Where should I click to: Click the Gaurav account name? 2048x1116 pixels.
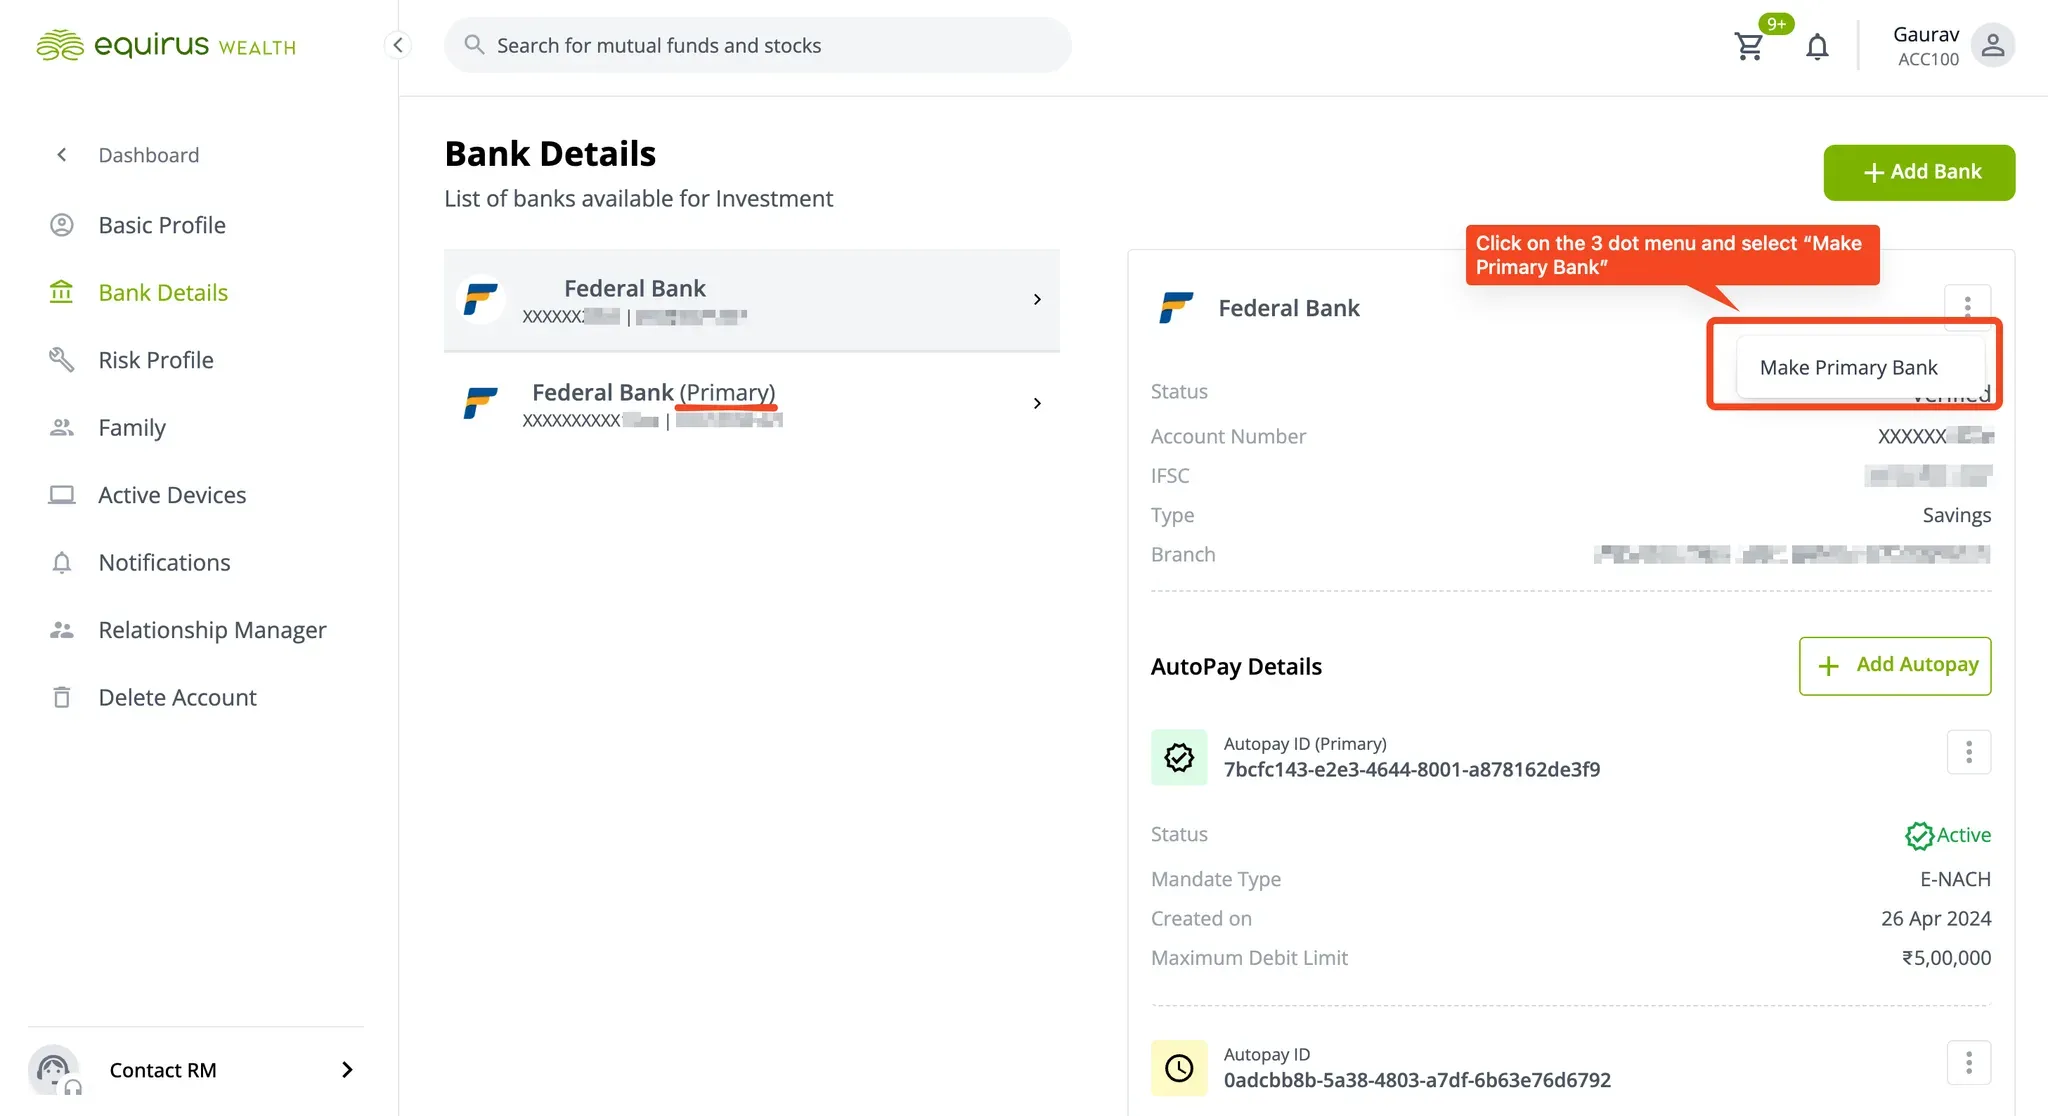coord(1926,35)
